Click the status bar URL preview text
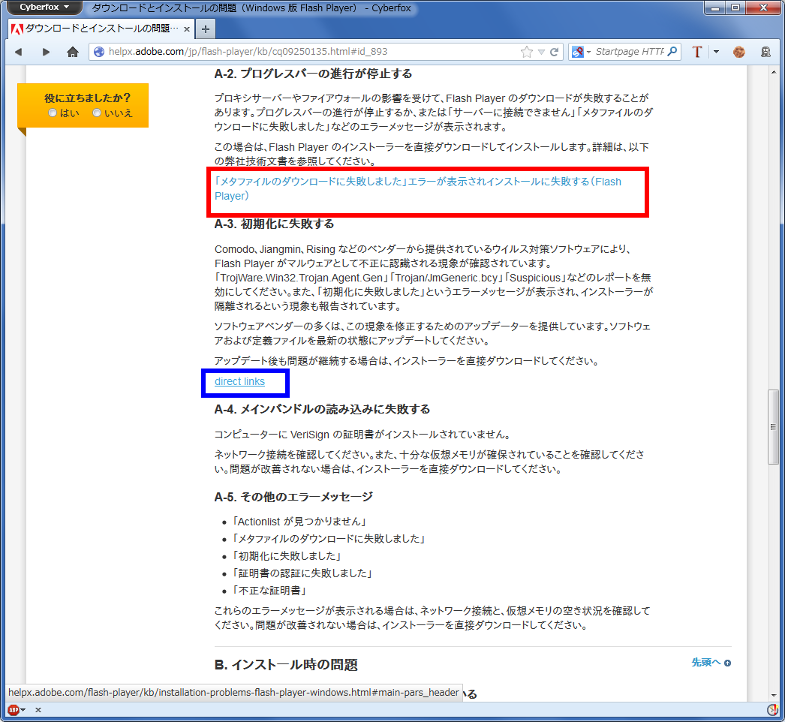Viewport: 785px width, 722px height. [x=233, y=692]
